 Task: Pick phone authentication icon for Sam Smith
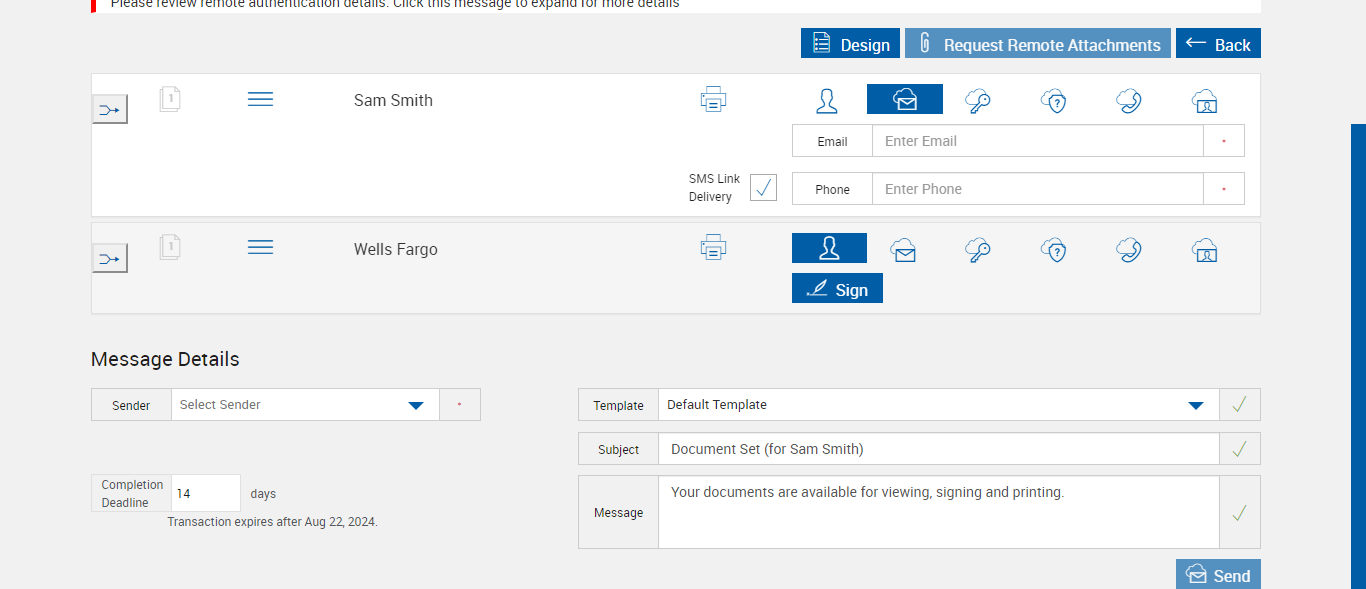[1129, 100]
